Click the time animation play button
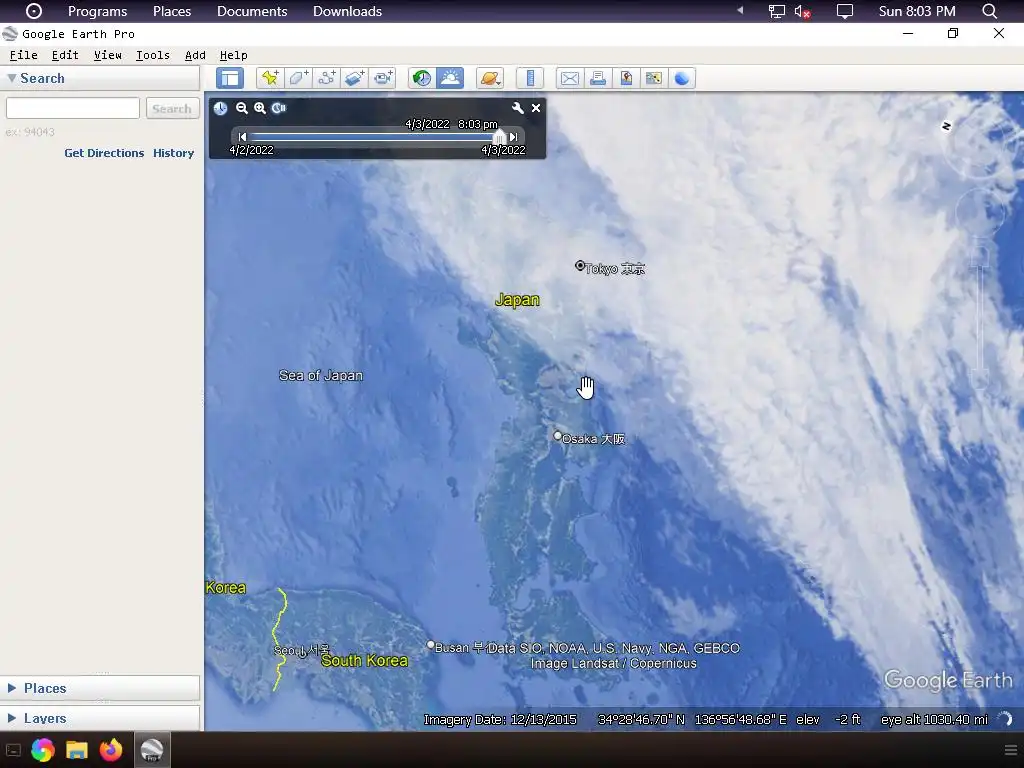The width and height of the screenshot is (1024, 768). 279,108
